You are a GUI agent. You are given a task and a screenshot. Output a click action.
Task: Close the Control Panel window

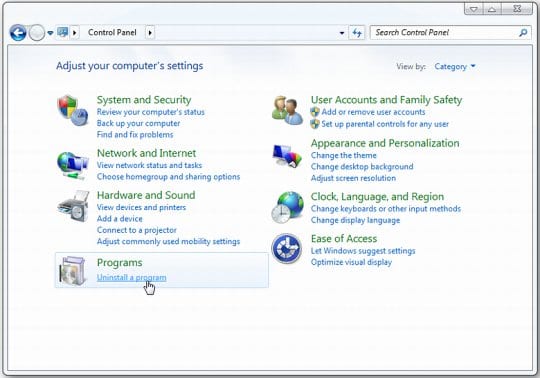click(517, 9)
